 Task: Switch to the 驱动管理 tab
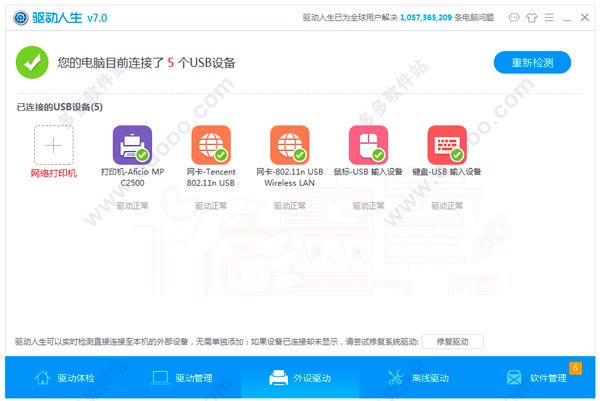point(182,378)
